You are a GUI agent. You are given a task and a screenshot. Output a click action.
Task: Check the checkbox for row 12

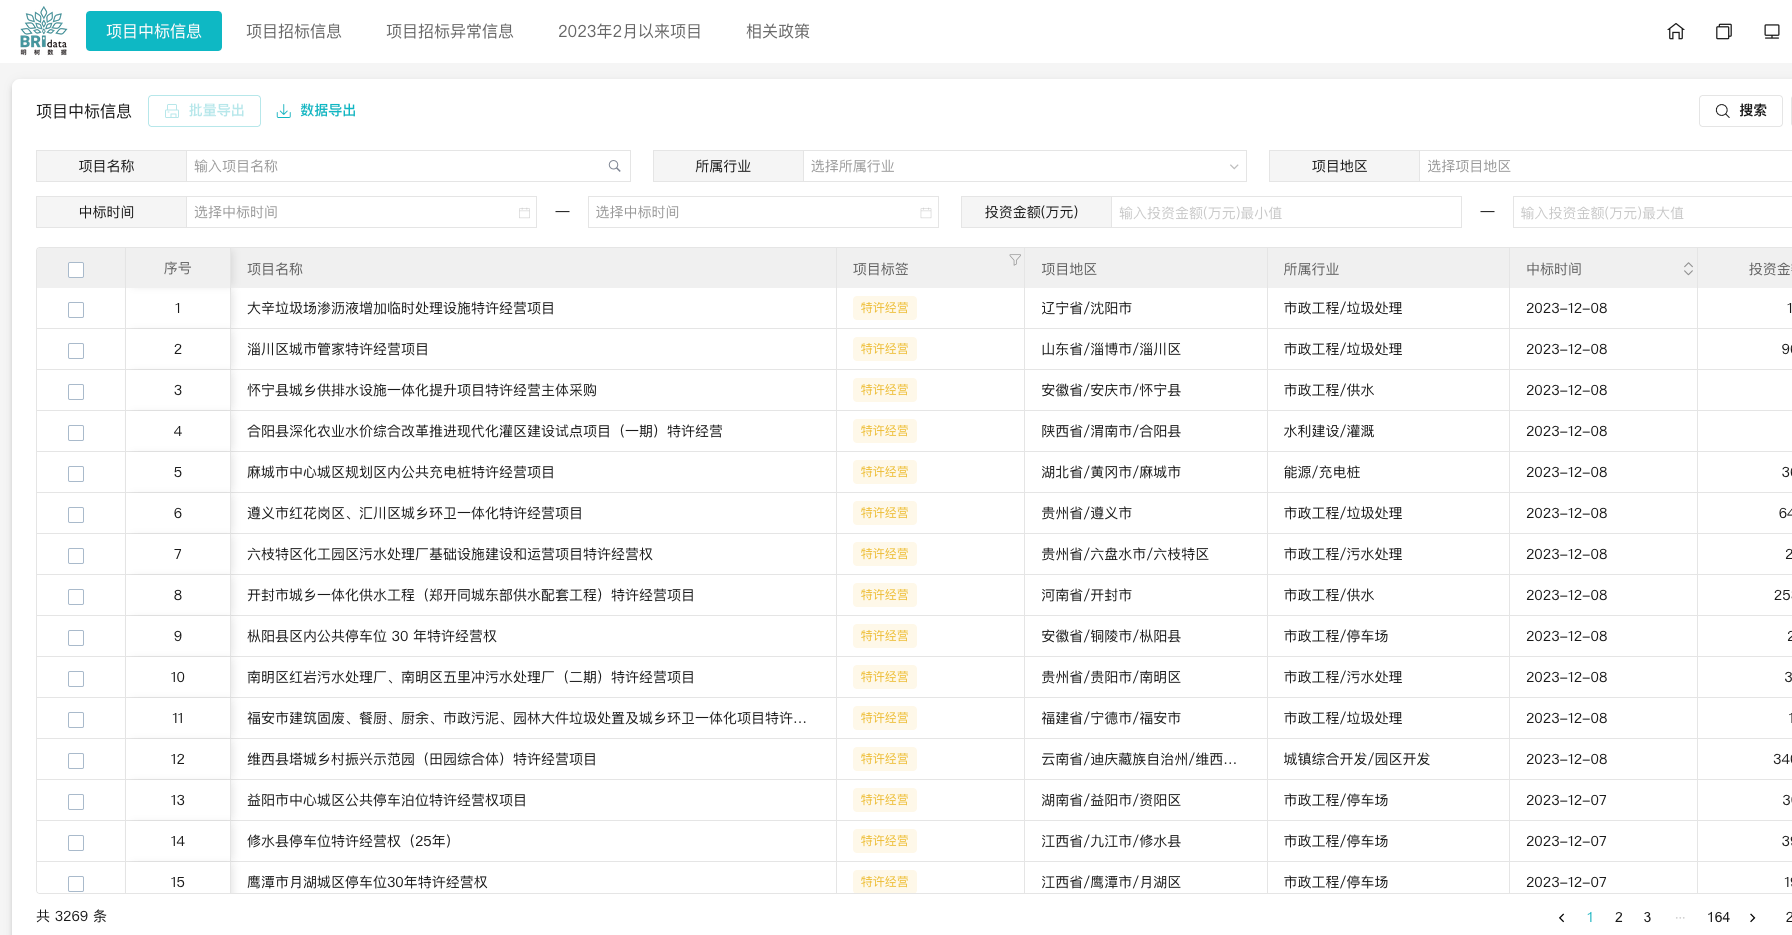click(76, 761)
